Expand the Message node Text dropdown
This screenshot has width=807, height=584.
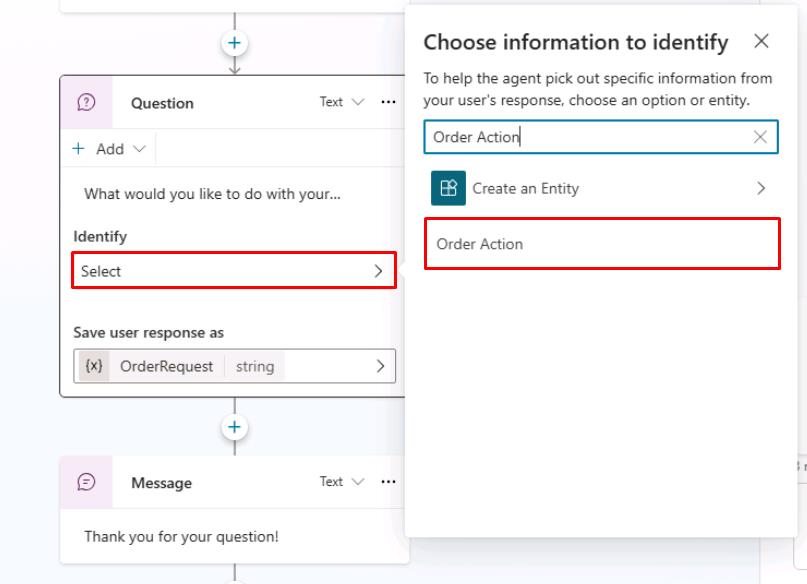342,482
